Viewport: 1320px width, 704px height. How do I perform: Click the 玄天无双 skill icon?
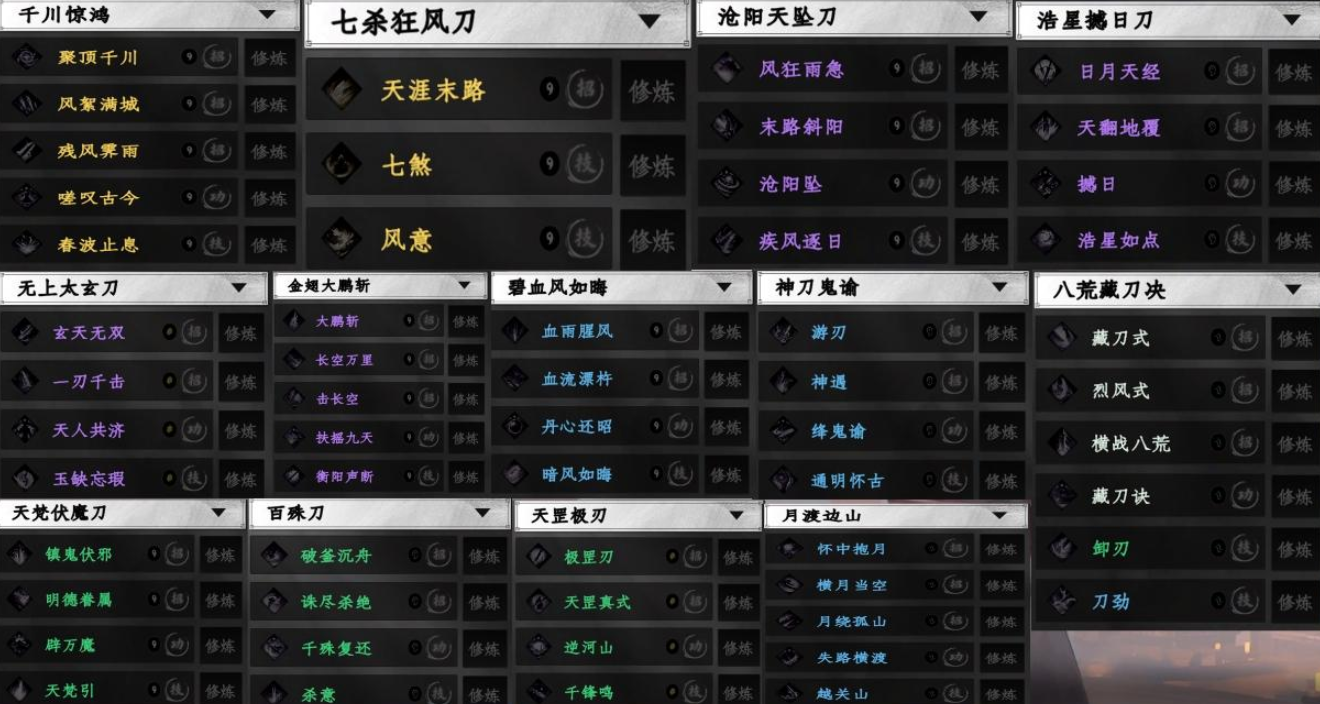(x=25, y=332)
